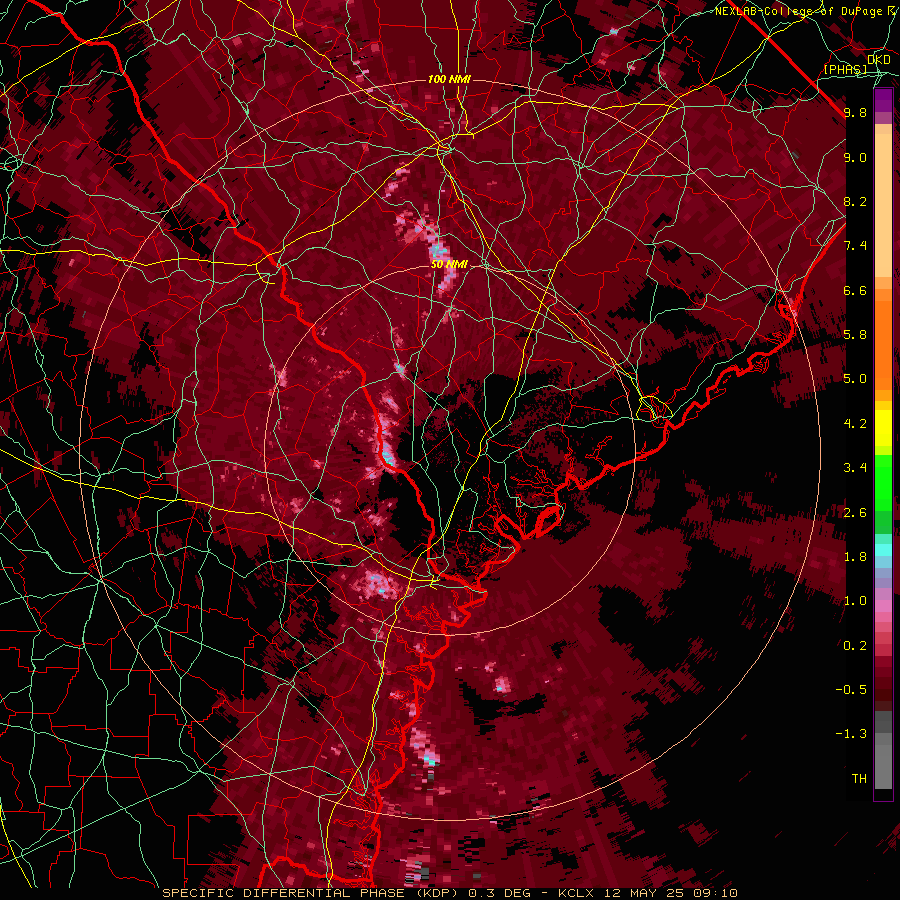
Task: Click the TH label on color scale
Action: pyautogui.click(x=859, y=779)
